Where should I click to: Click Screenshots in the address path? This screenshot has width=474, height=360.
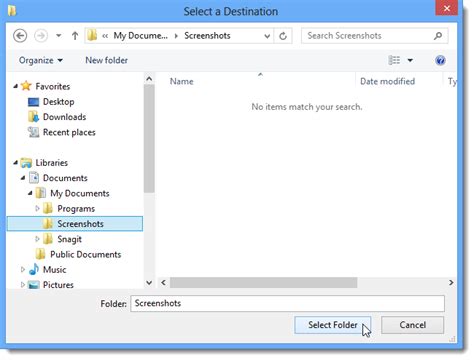coord(207,36)
